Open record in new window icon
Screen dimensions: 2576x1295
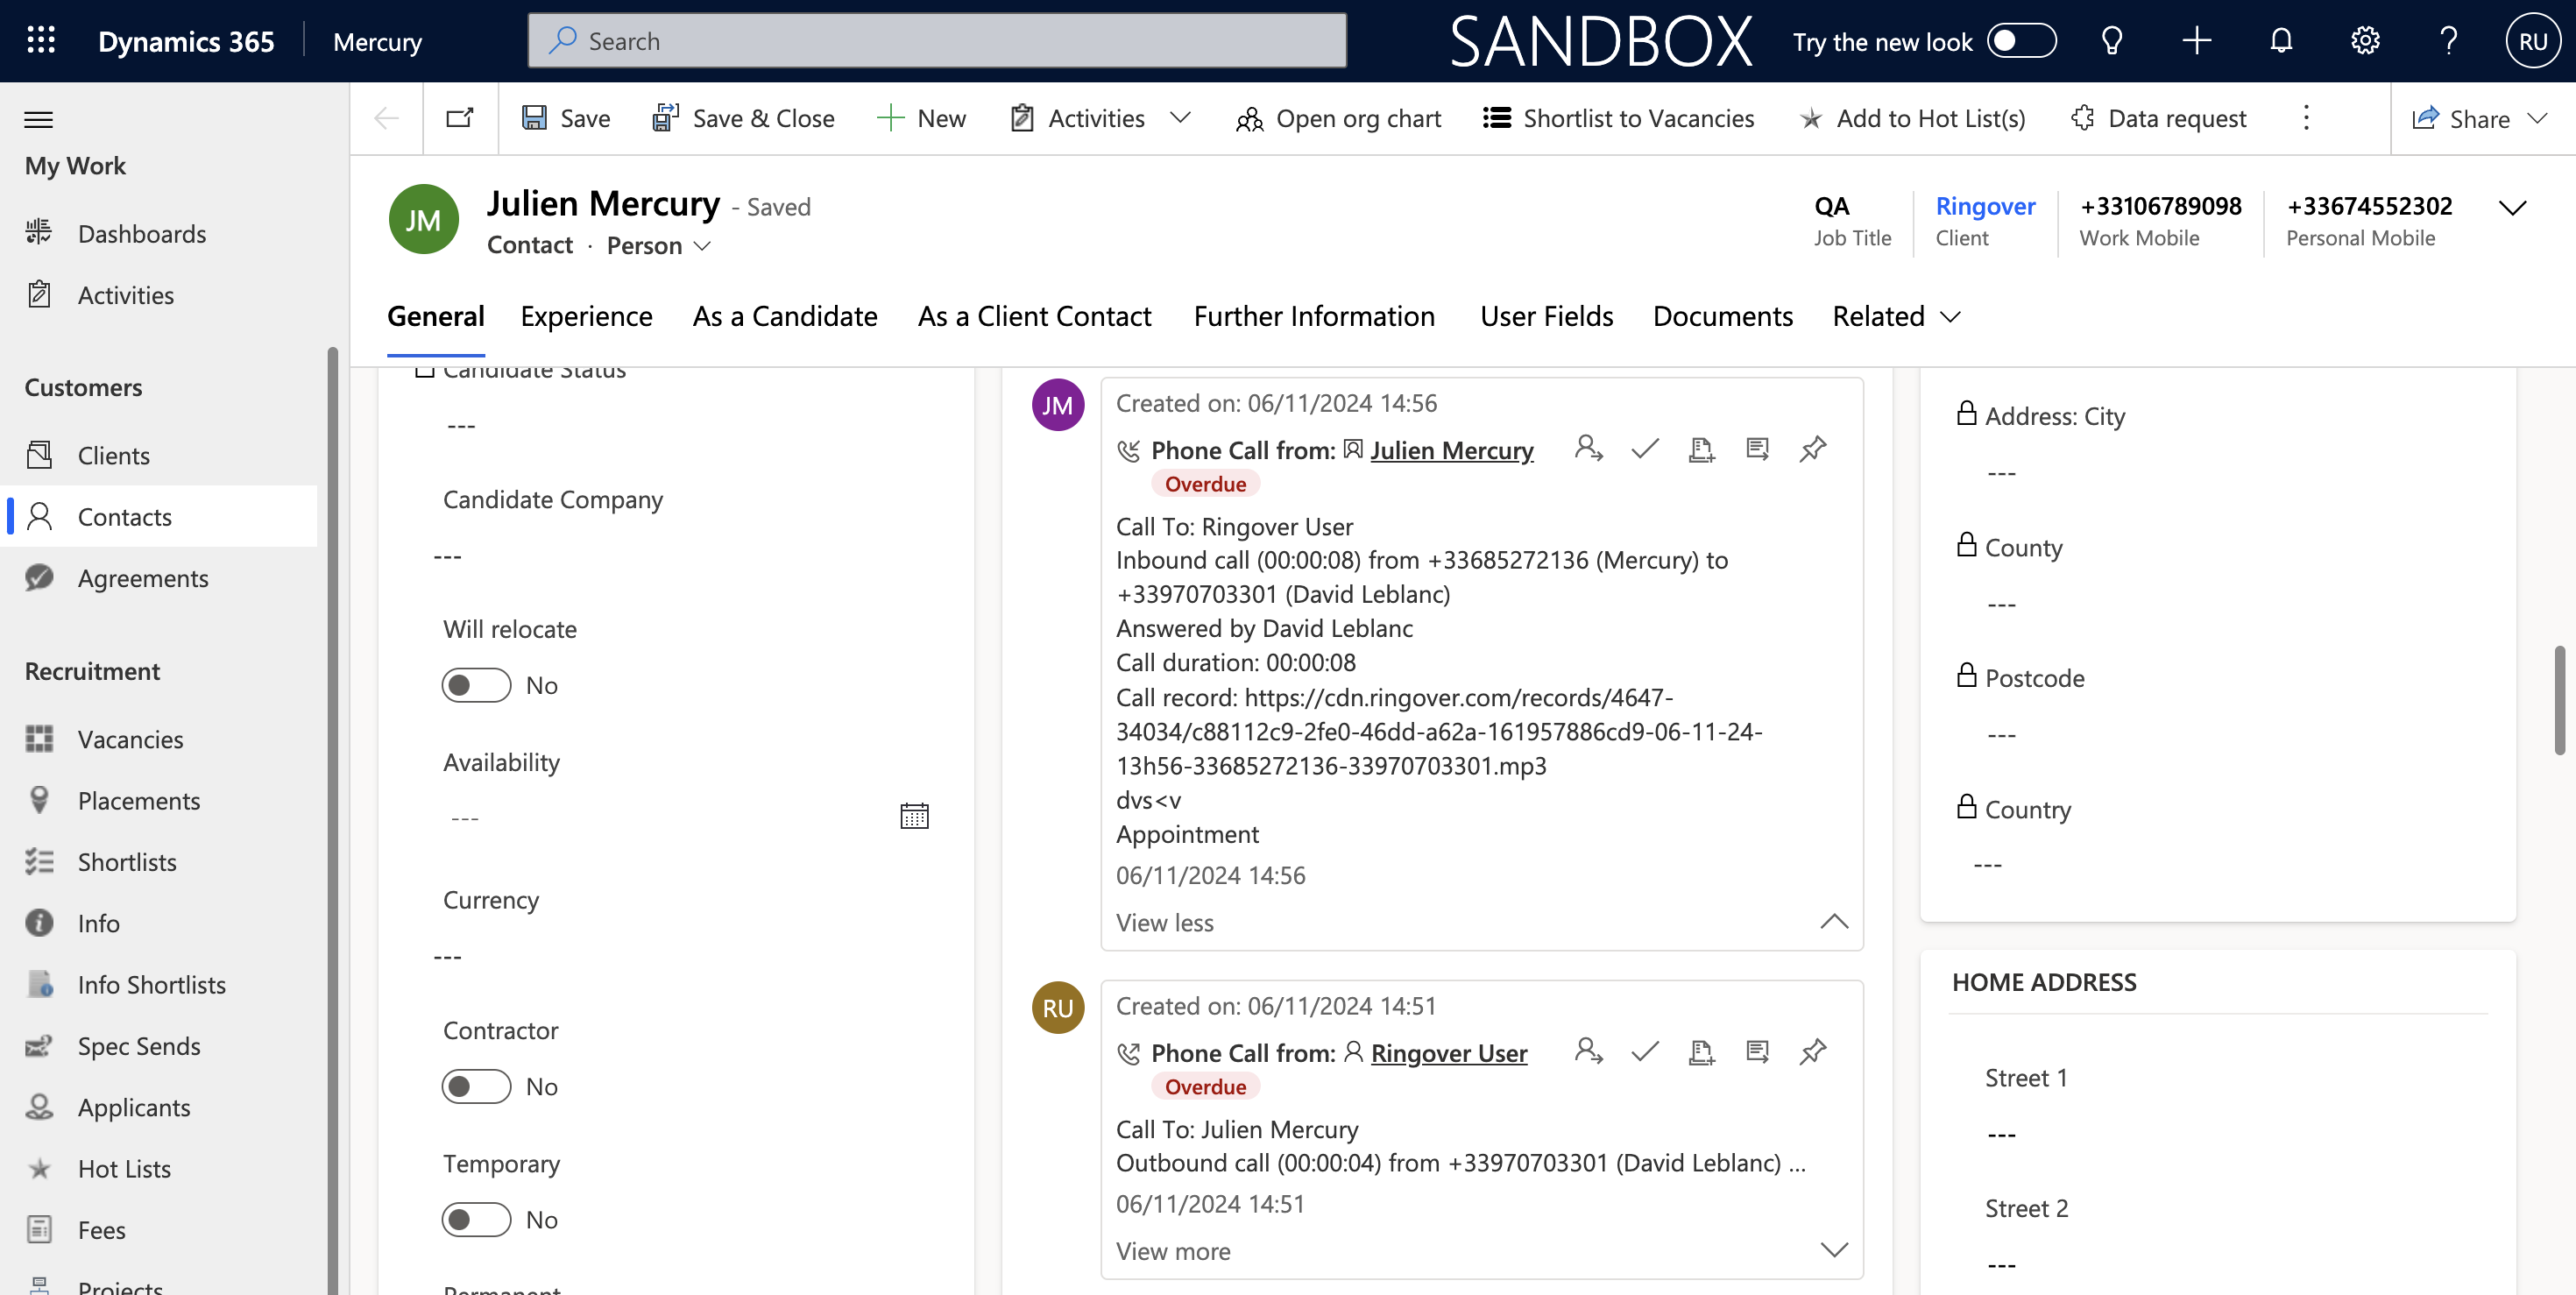click(x=460, y=119)
